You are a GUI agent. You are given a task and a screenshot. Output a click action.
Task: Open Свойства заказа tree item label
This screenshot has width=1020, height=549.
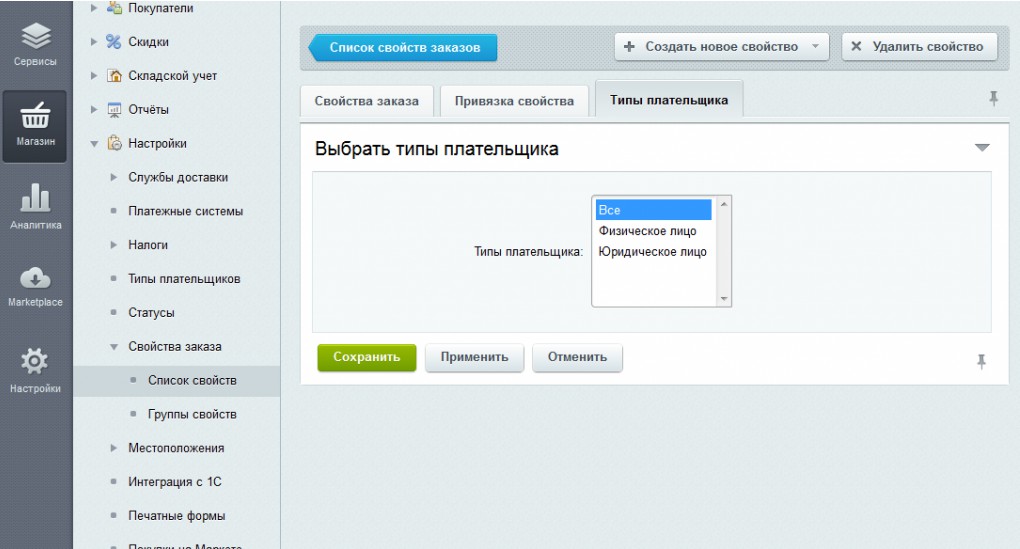tap(174, 346)
